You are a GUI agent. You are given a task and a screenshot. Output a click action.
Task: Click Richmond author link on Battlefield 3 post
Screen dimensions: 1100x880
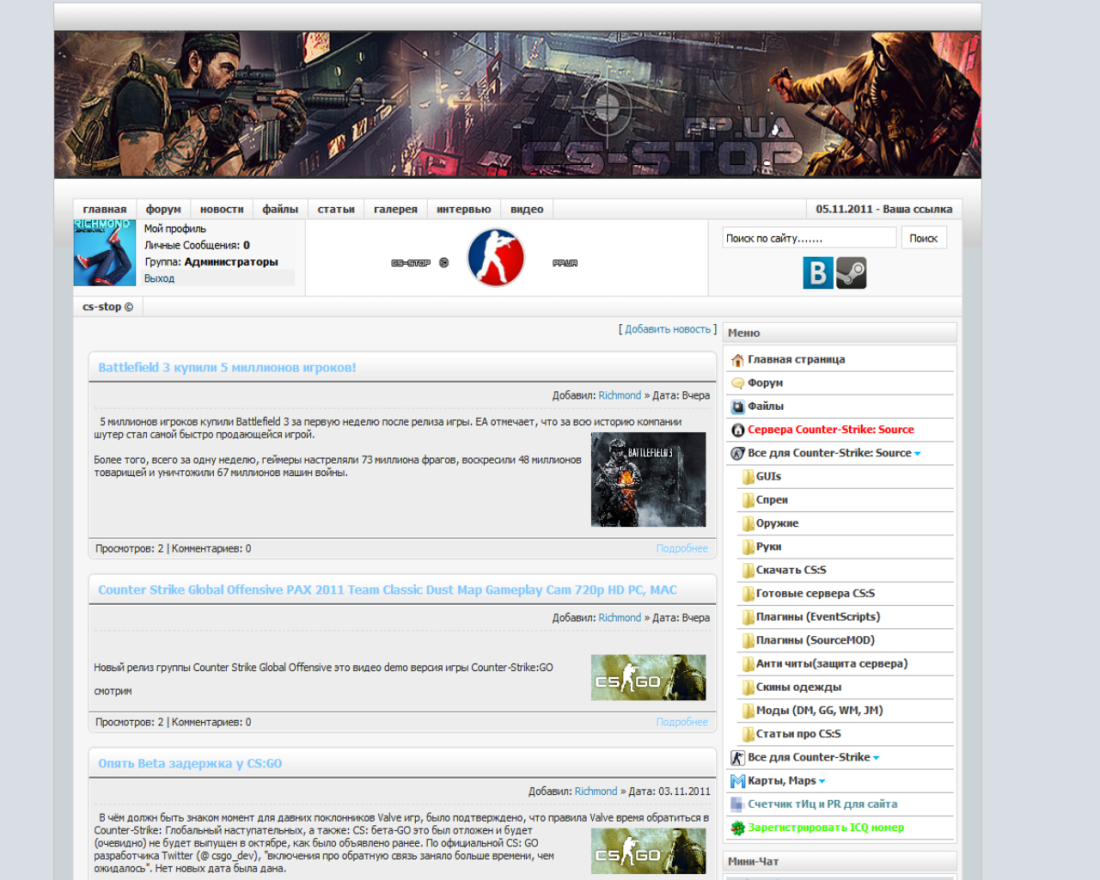(x=619, y=396)
